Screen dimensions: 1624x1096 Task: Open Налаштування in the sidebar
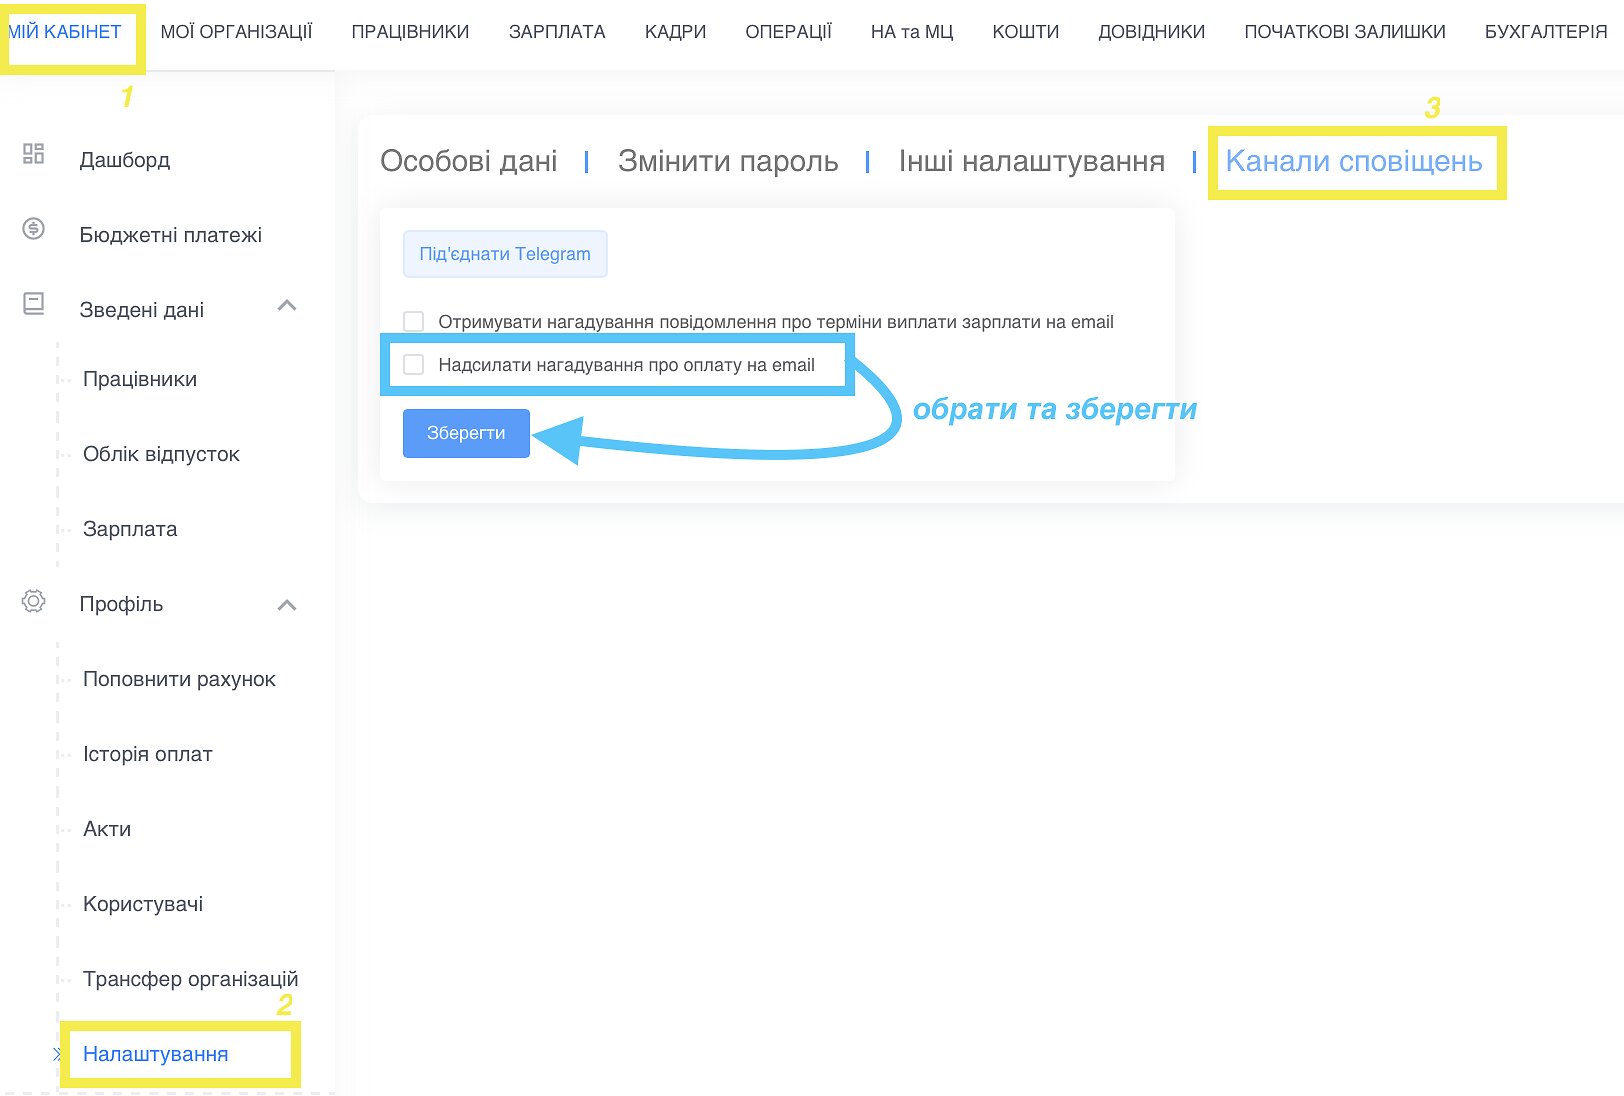tap(156, 1054)
